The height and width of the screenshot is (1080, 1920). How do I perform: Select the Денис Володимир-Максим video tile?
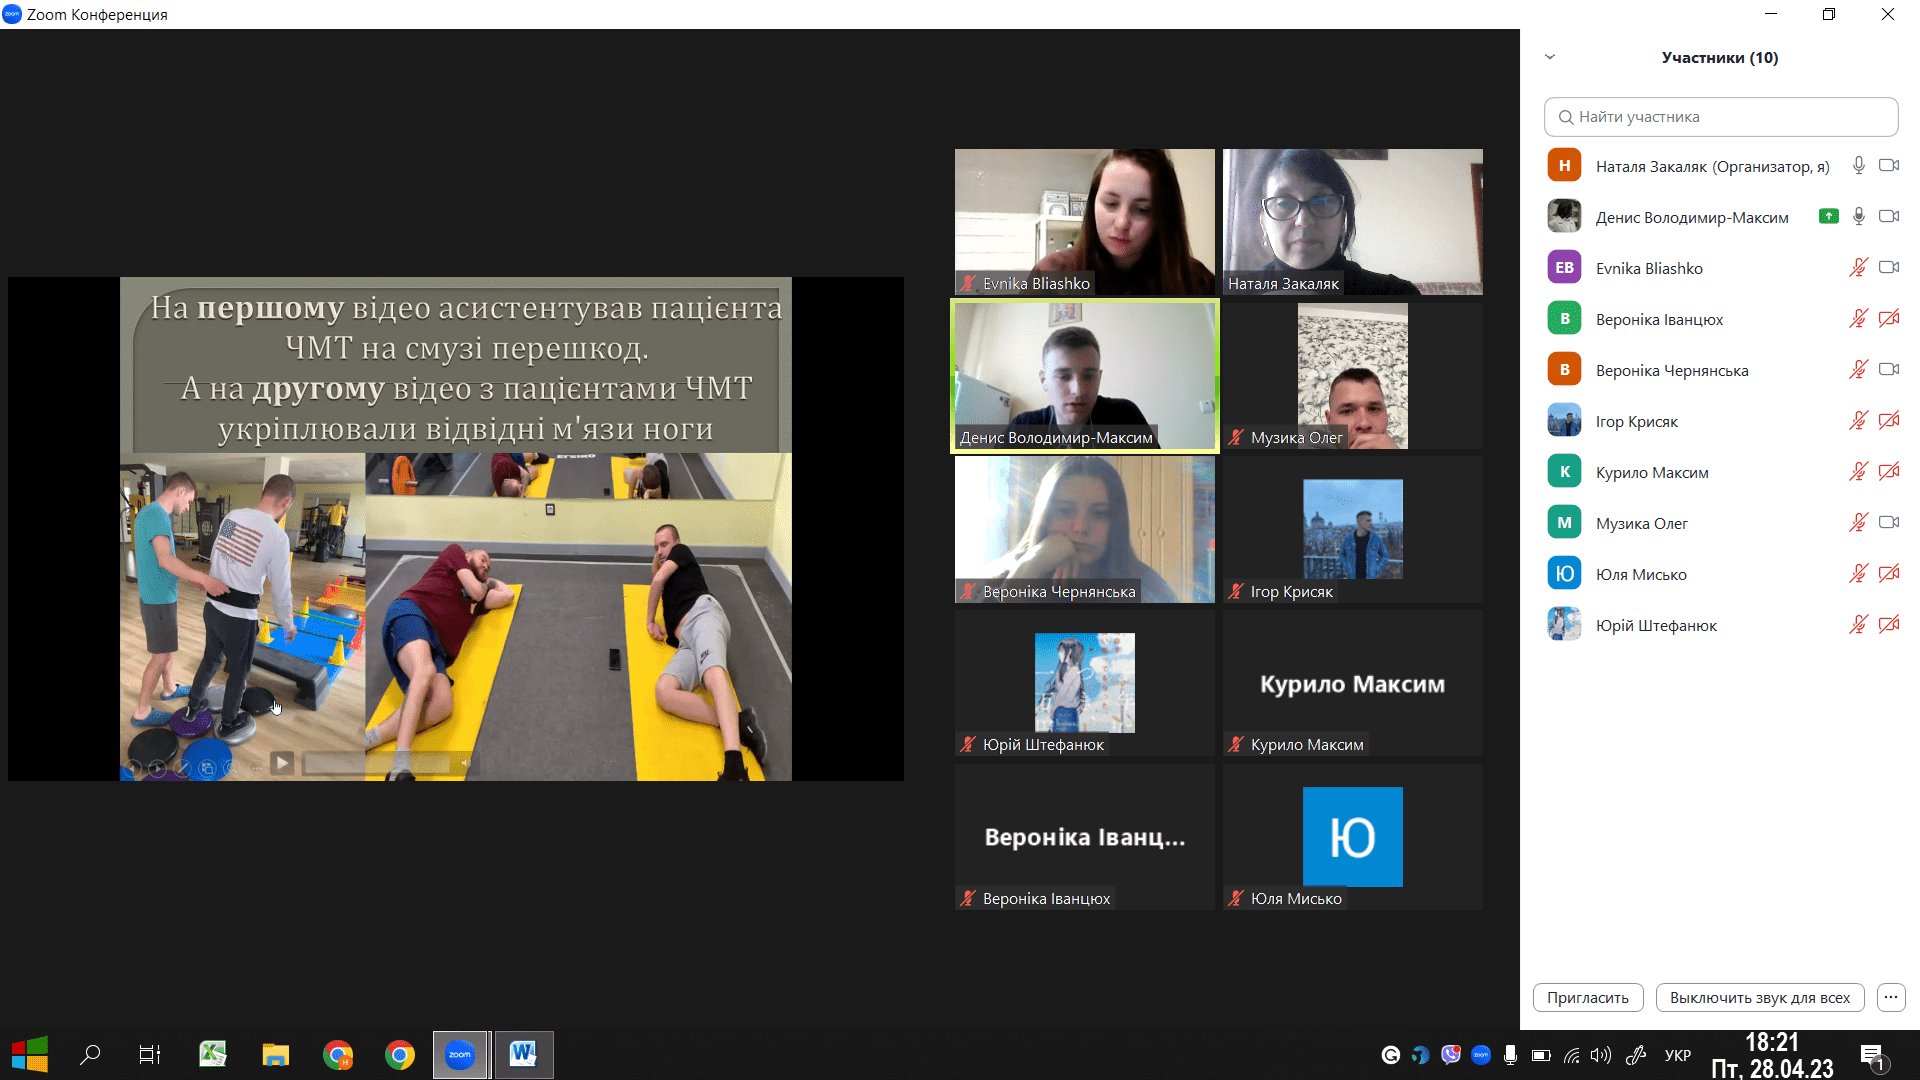click(1084, 376)
